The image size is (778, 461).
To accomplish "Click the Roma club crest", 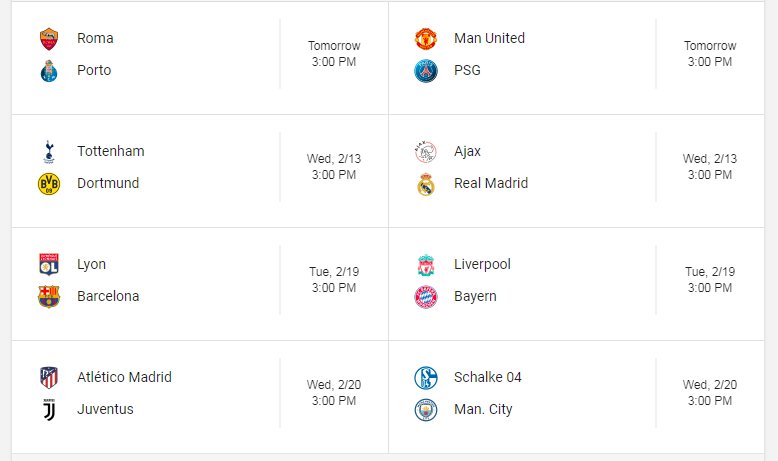I will point(49,39).
